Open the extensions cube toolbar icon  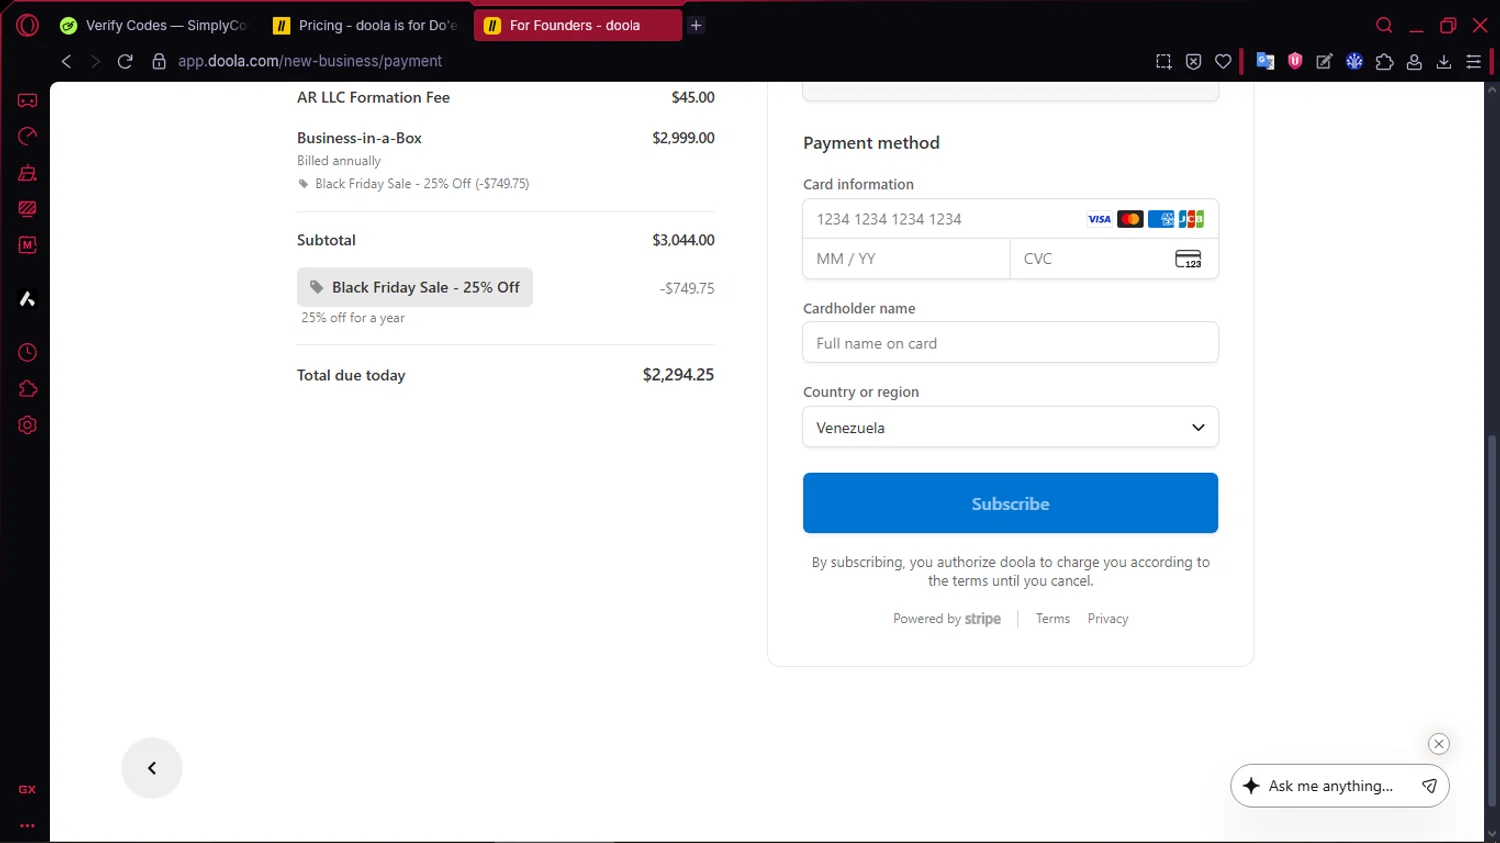click(1384, 61)
